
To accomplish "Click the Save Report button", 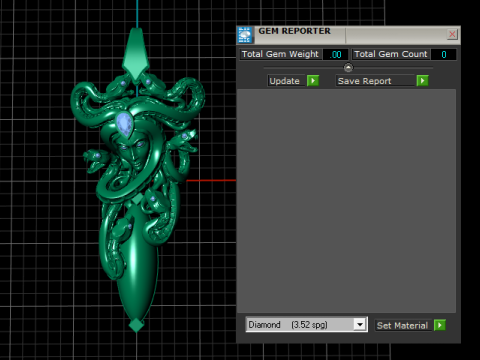I will point(375,81).
